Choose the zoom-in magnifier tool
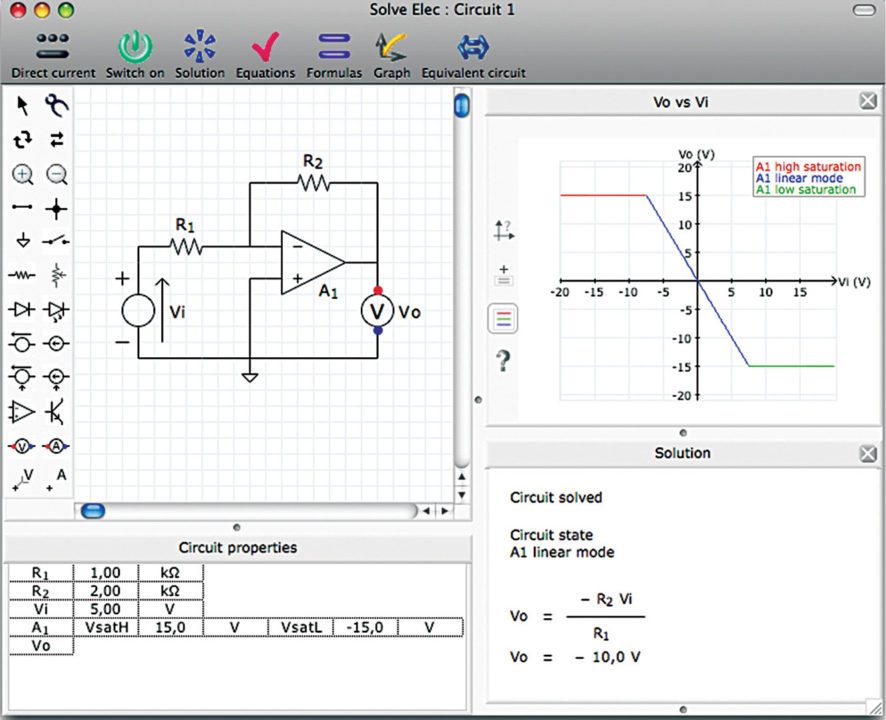Screen dimensions: 886x720 [22, 175]
